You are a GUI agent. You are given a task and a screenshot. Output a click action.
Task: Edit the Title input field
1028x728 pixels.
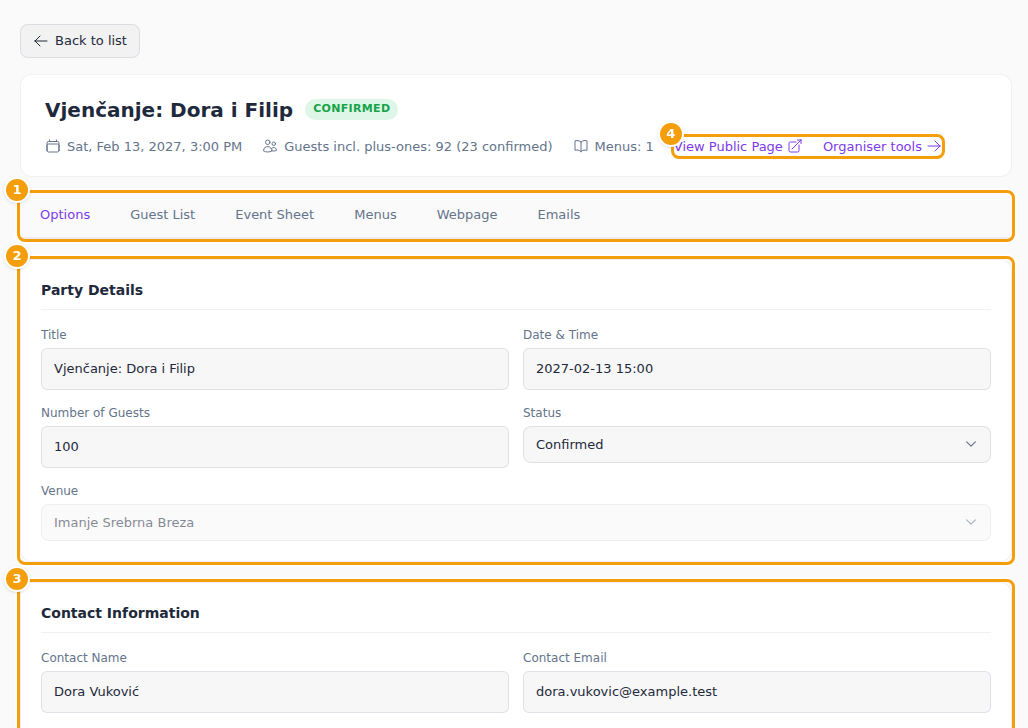pos(275,369)
